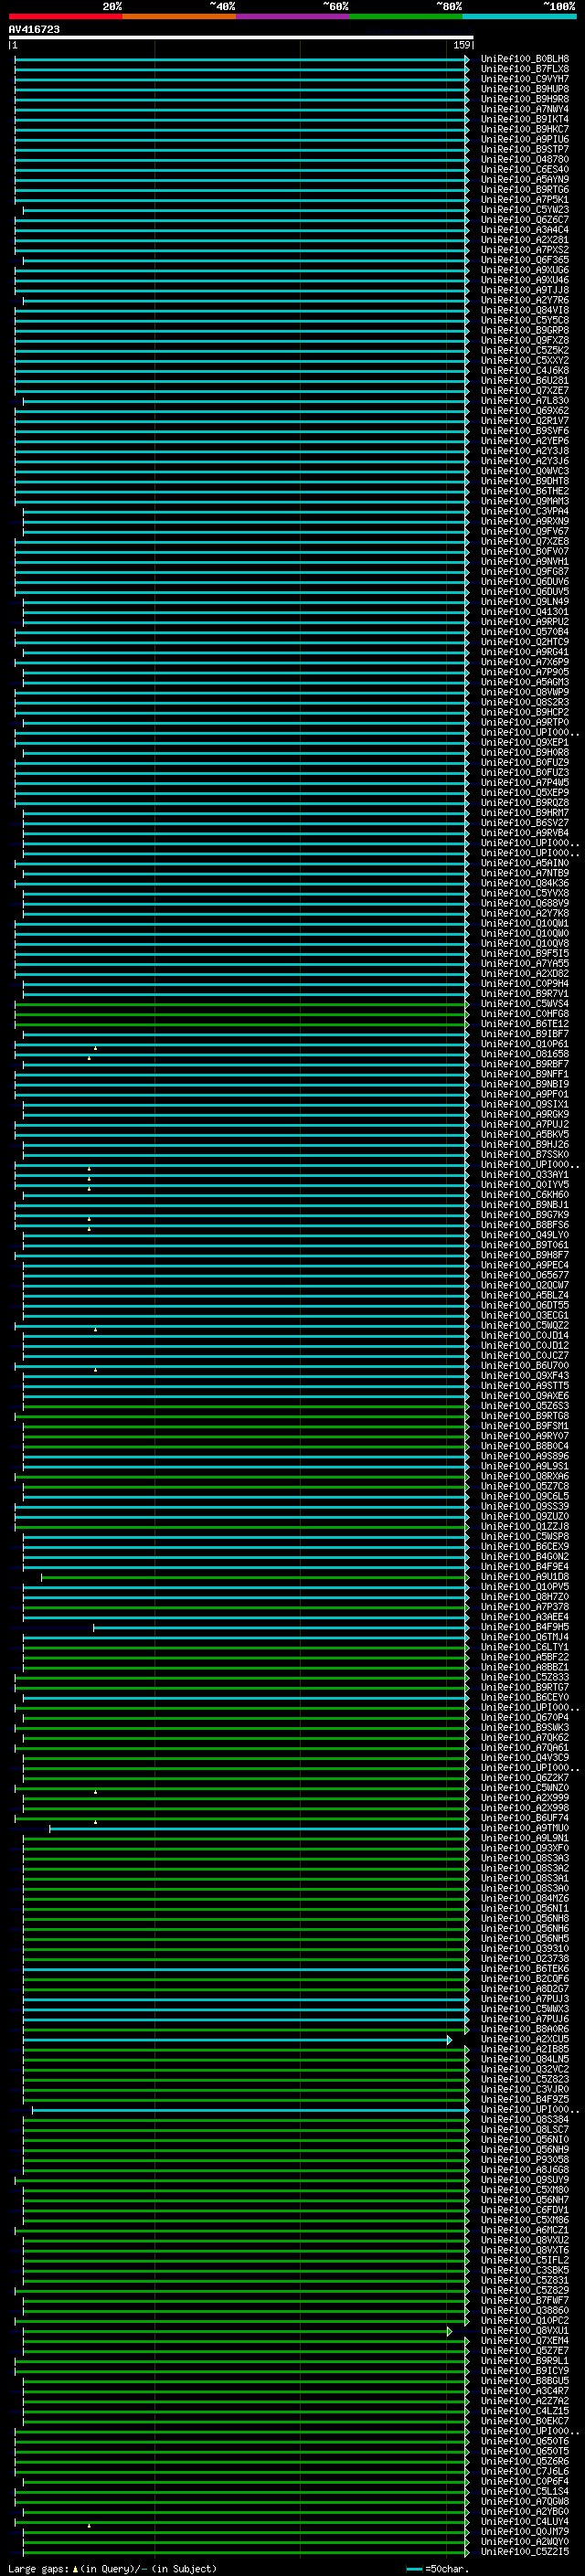Image resolution: width=585 pixels, height=2576 pixels.
Task: Select the UniRef100_Q9XF43 label
Action: click(525, 1375)
